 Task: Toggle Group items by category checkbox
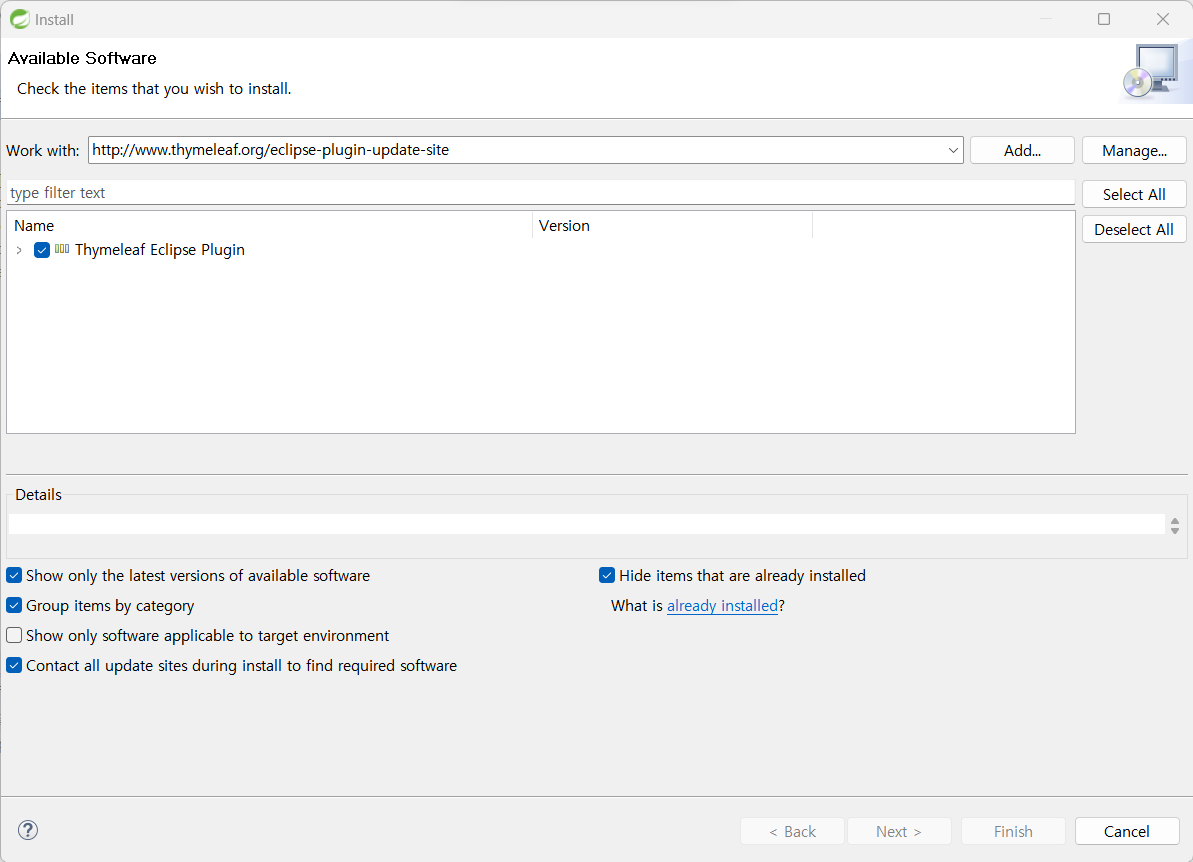(14, 606)
